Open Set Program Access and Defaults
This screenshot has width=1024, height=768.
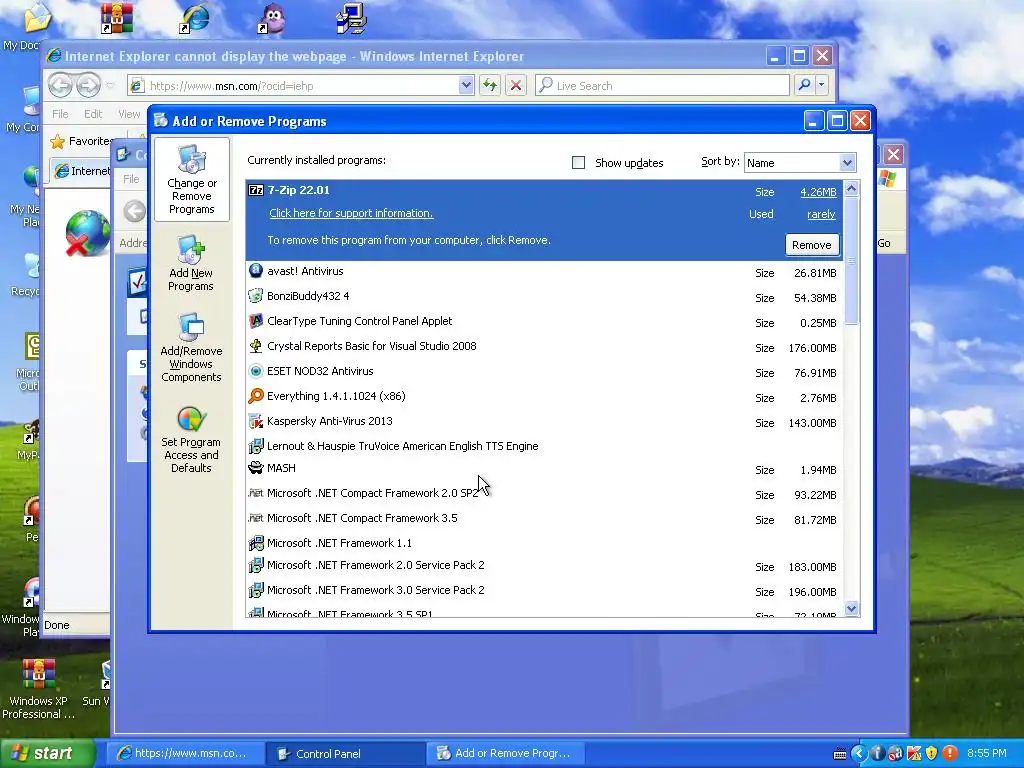coord(191,439)
